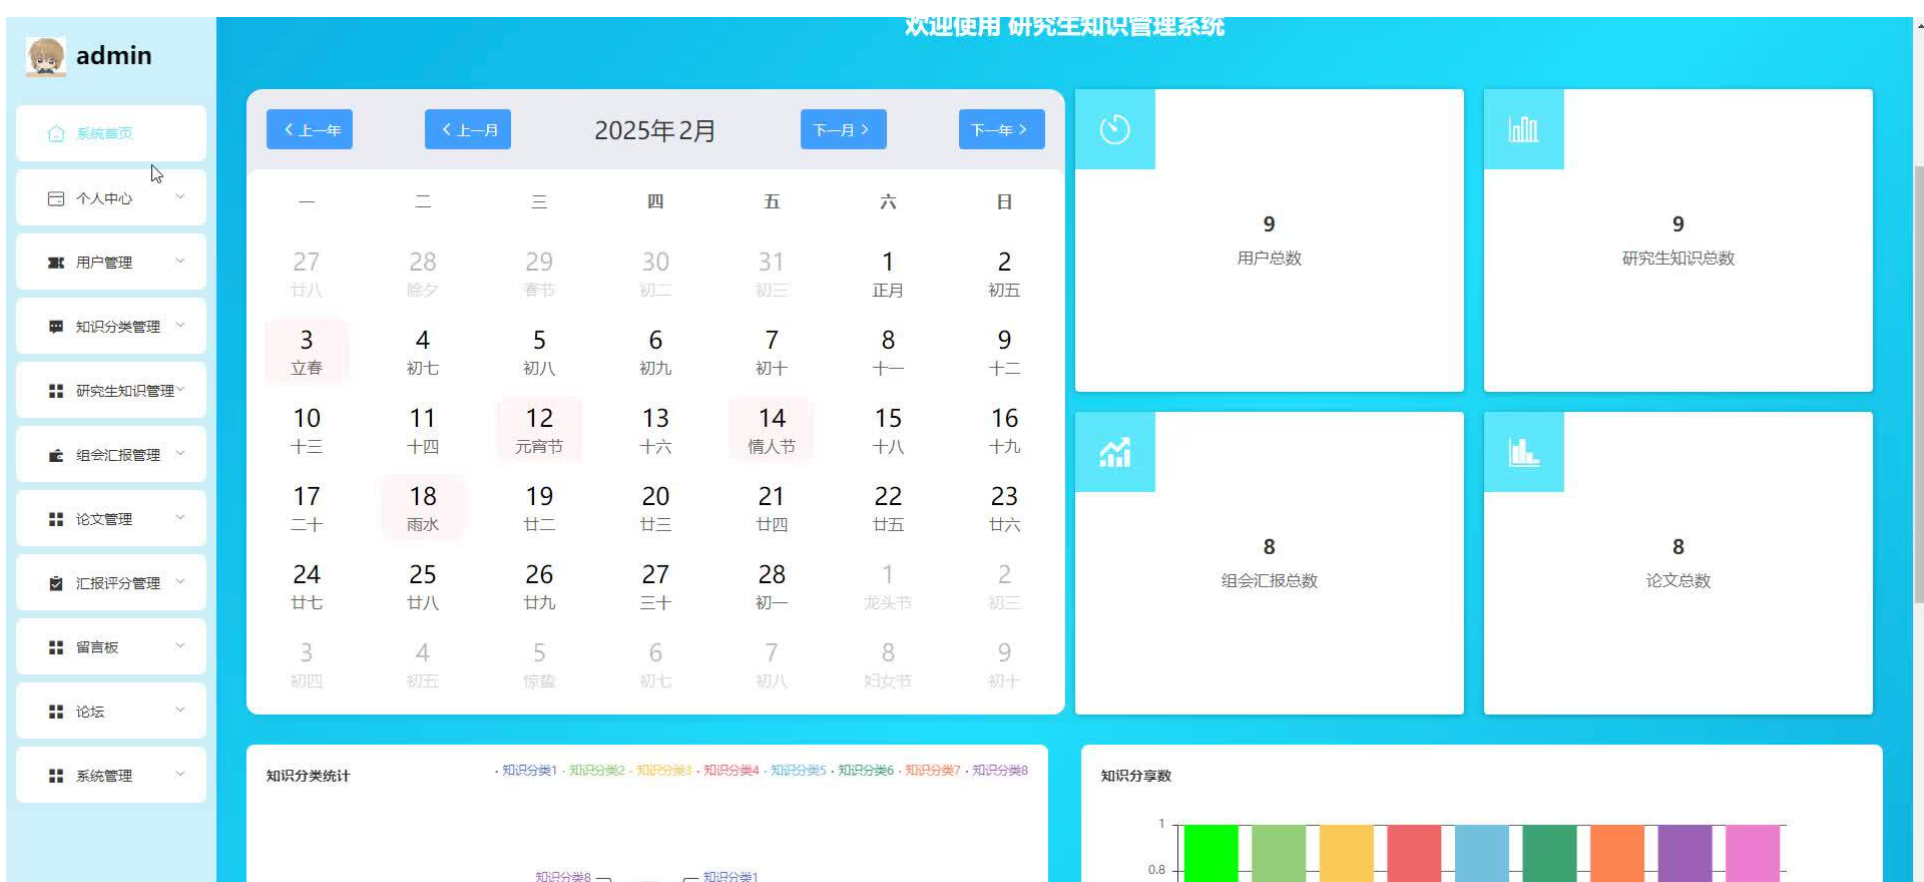Click the 组会汇报管理 folder icon
1924x882 pixels.
click(56, 455)
